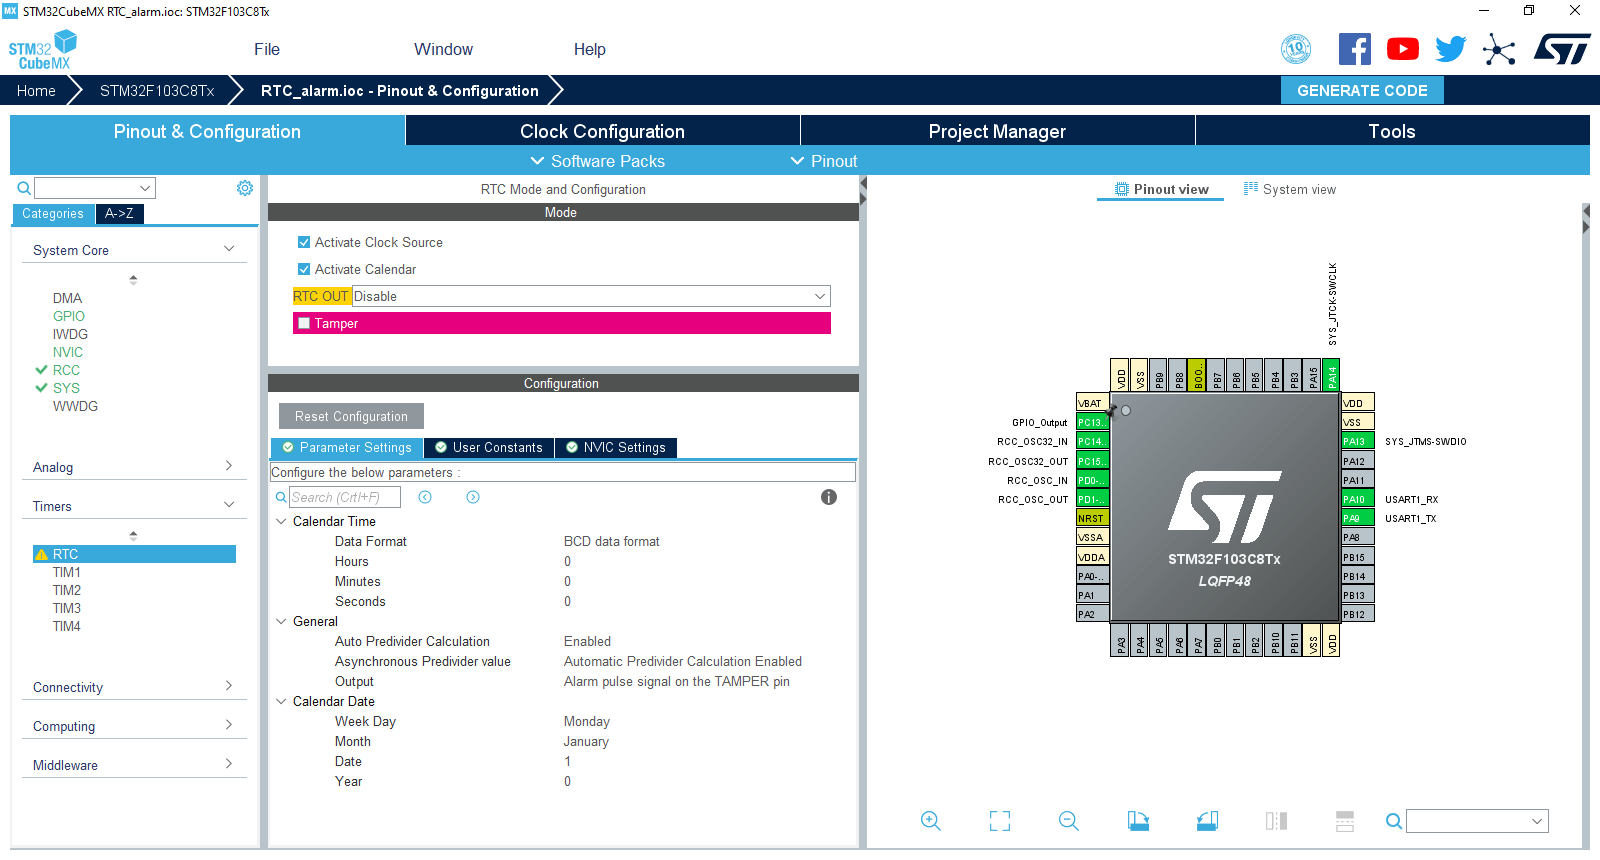This screenshot has height=860, width=1600.
Task: Go to Home breadcrumb
Action: [x=36, y=90]
